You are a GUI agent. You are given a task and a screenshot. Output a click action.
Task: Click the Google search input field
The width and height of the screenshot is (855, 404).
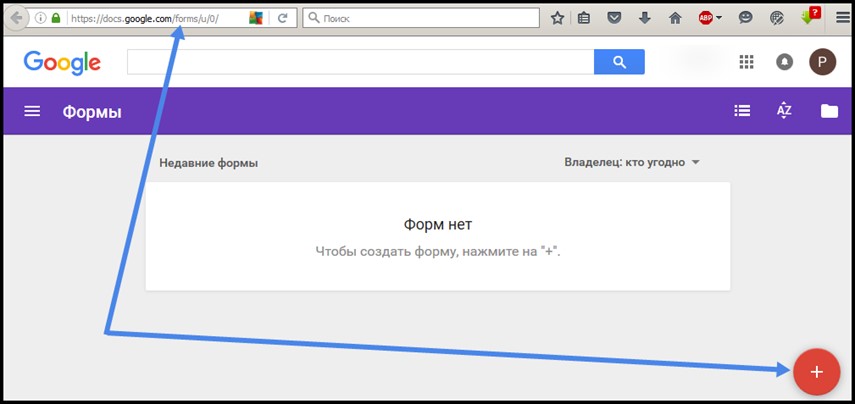coord(360,62)
